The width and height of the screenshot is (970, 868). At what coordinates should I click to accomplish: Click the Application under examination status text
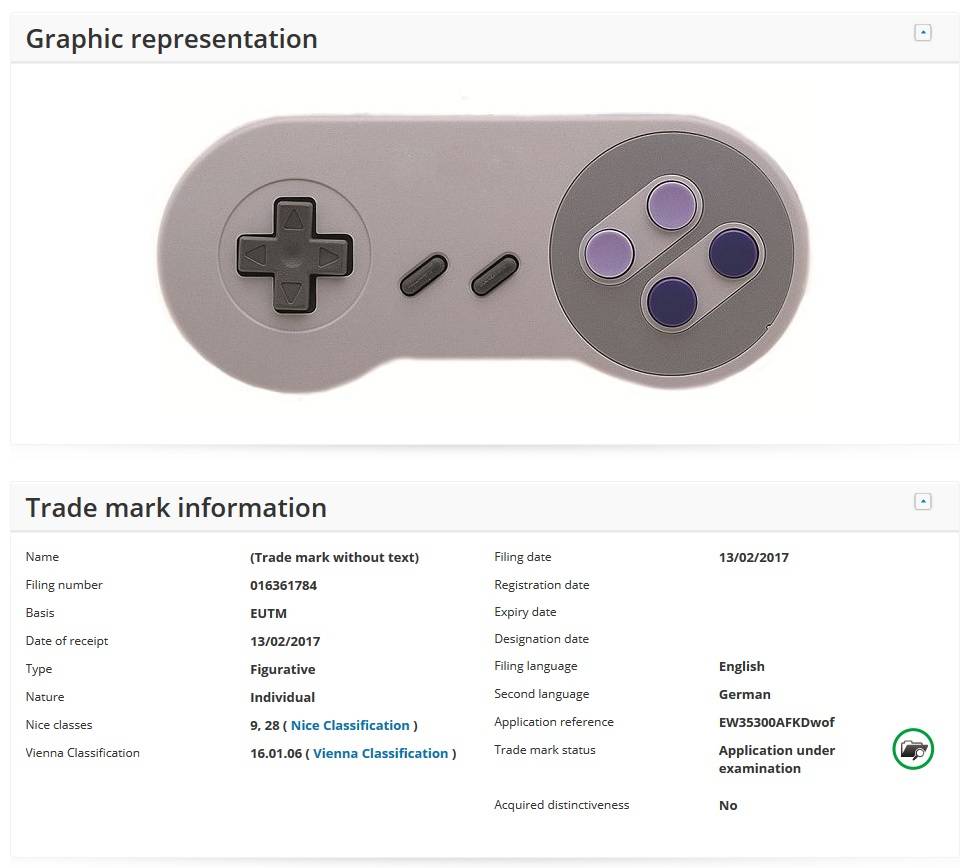pos(777,759)
